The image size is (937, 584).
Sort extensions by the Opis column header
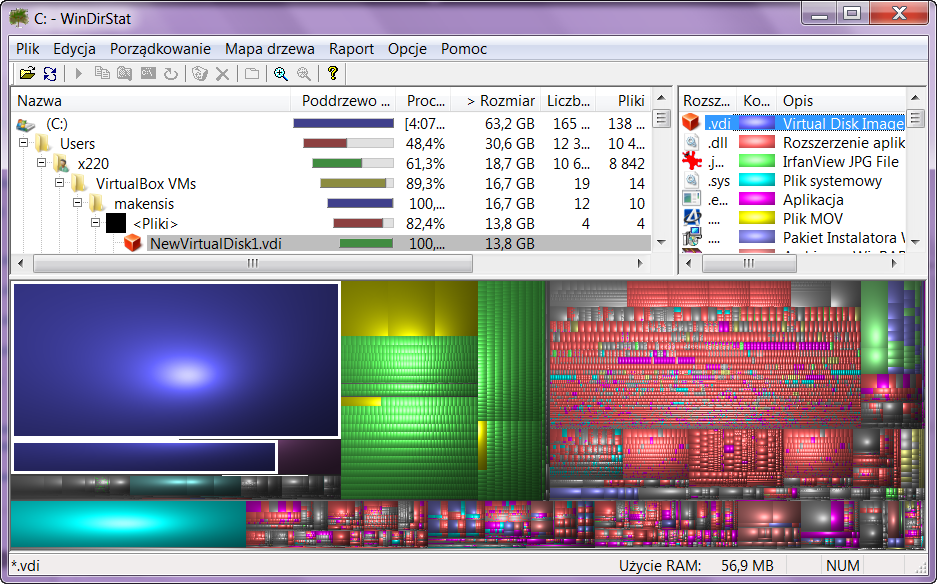tap(841, 100)
